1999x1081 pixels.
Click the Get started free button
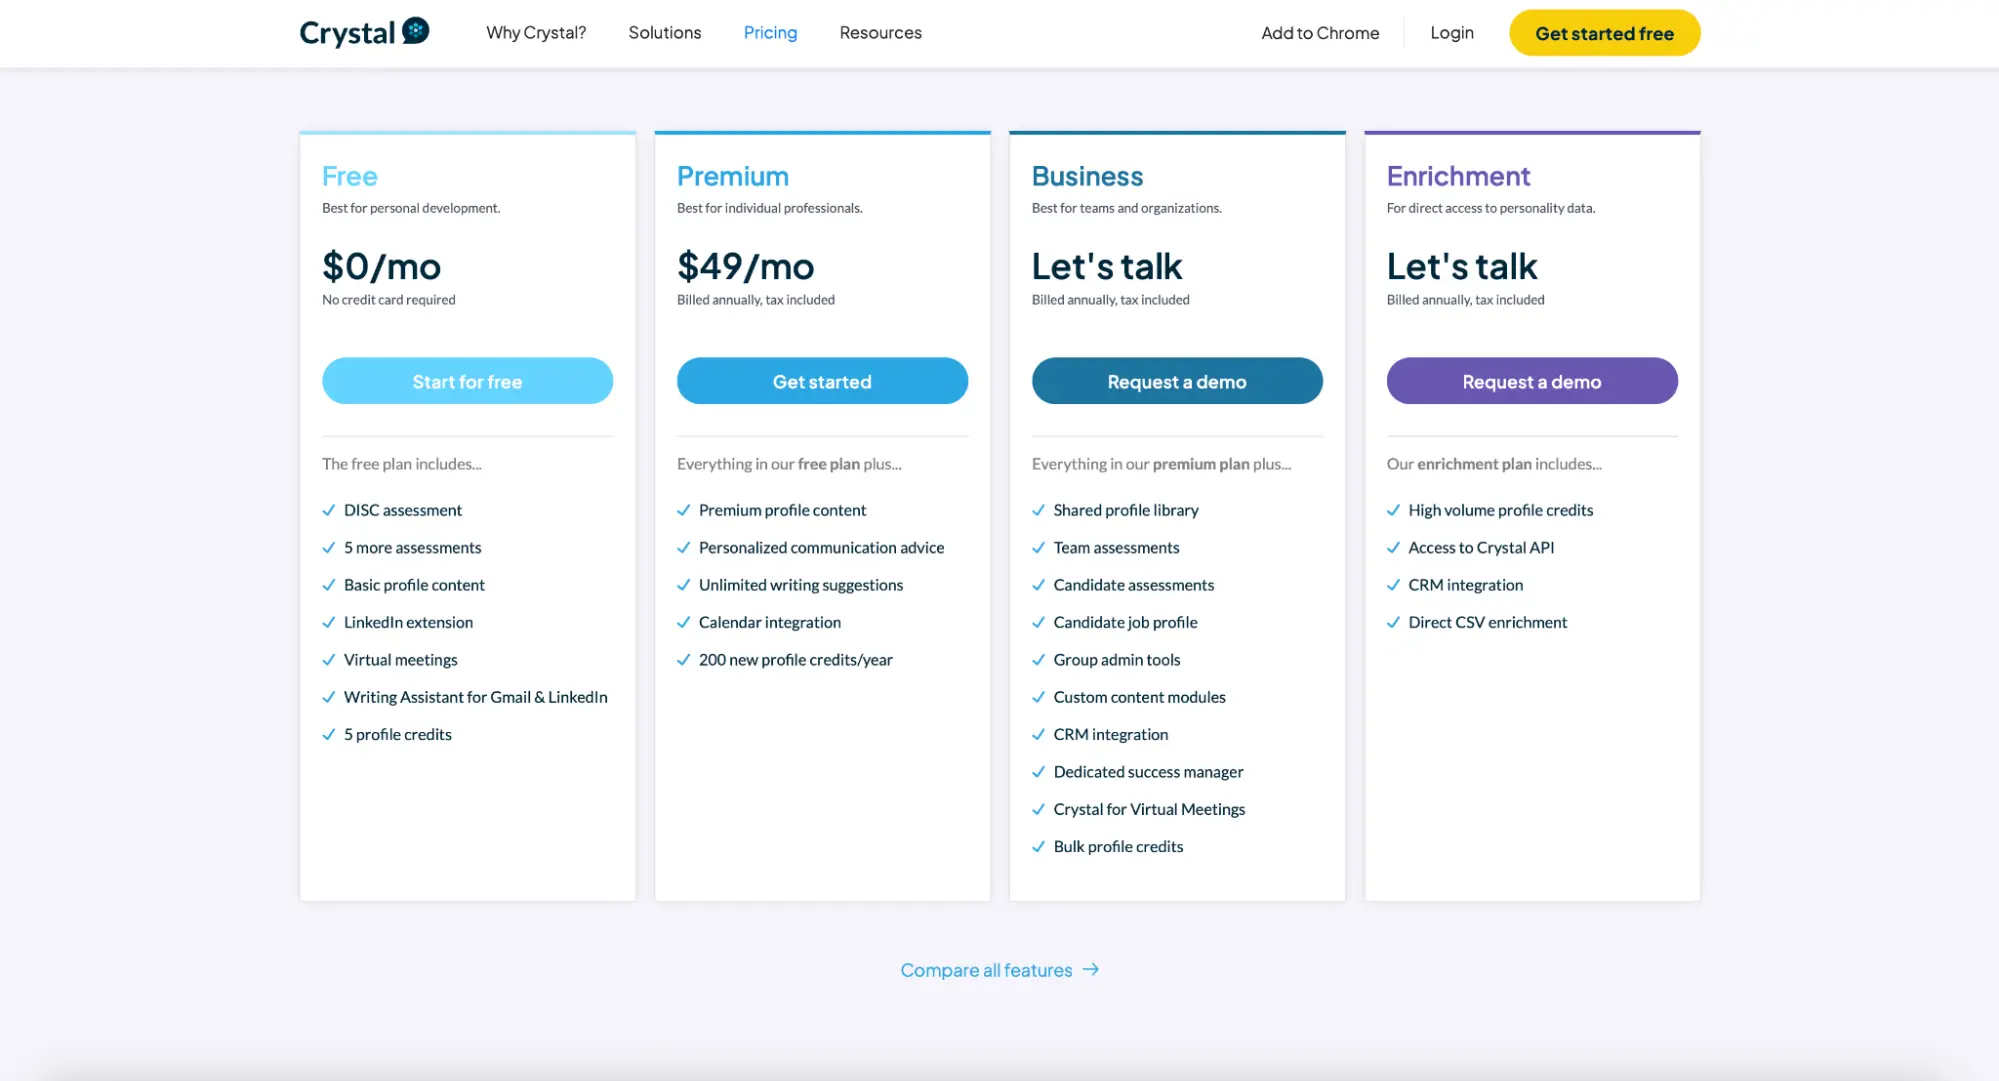pos(1604,32)
